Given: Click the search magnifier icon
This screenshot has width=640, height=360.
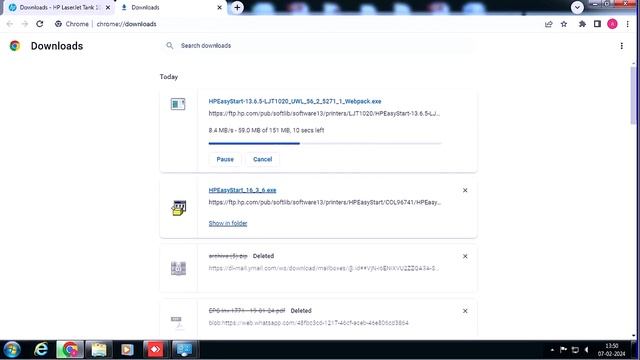Looking at the screenshot, I should point(170,46).
